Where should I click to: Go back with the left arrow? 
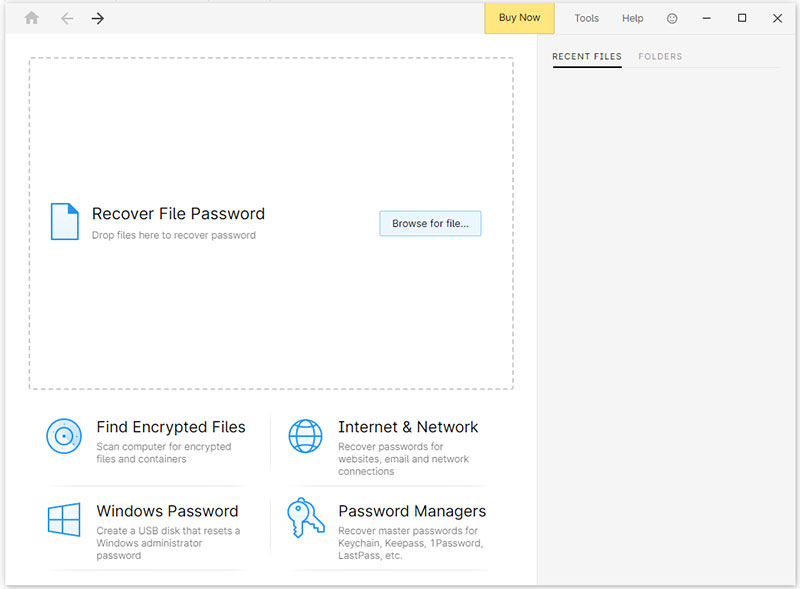[x=67, y=18]
